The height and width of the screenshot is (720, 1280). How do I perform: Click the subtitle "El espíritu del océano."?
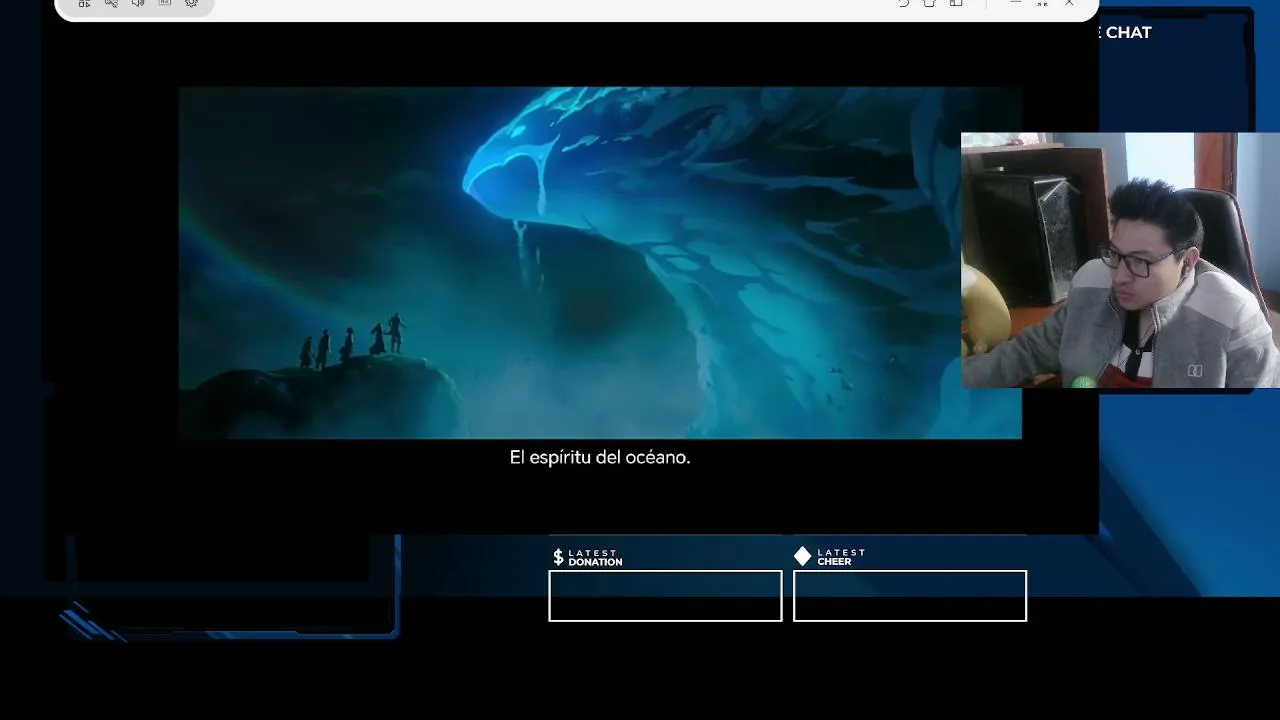click(x=600, y=457)
